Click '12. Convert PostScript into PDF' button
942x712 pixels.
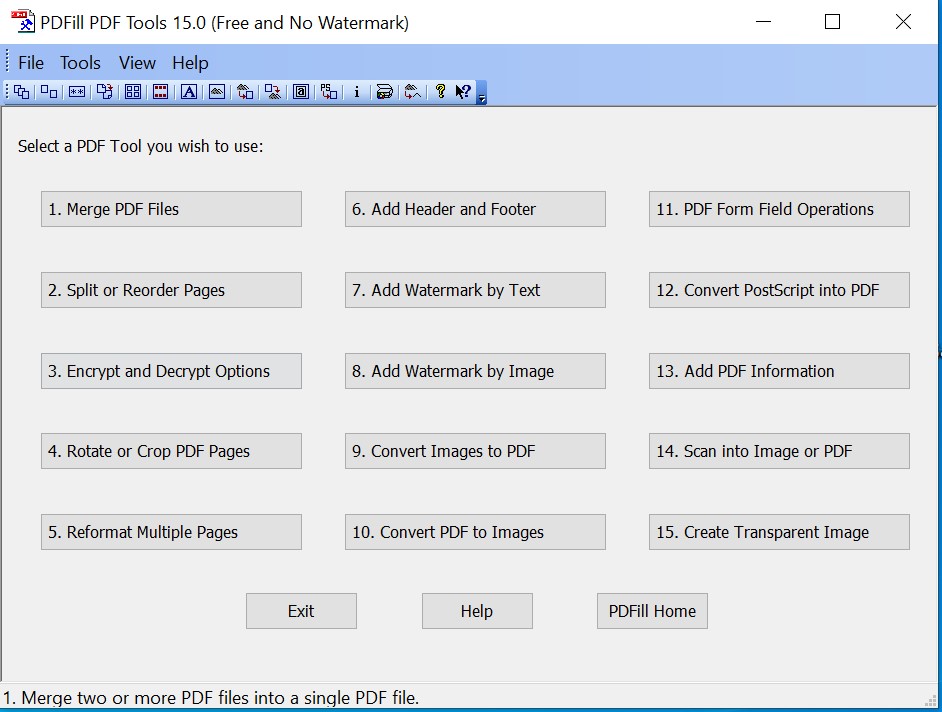(x=779, y=290)
